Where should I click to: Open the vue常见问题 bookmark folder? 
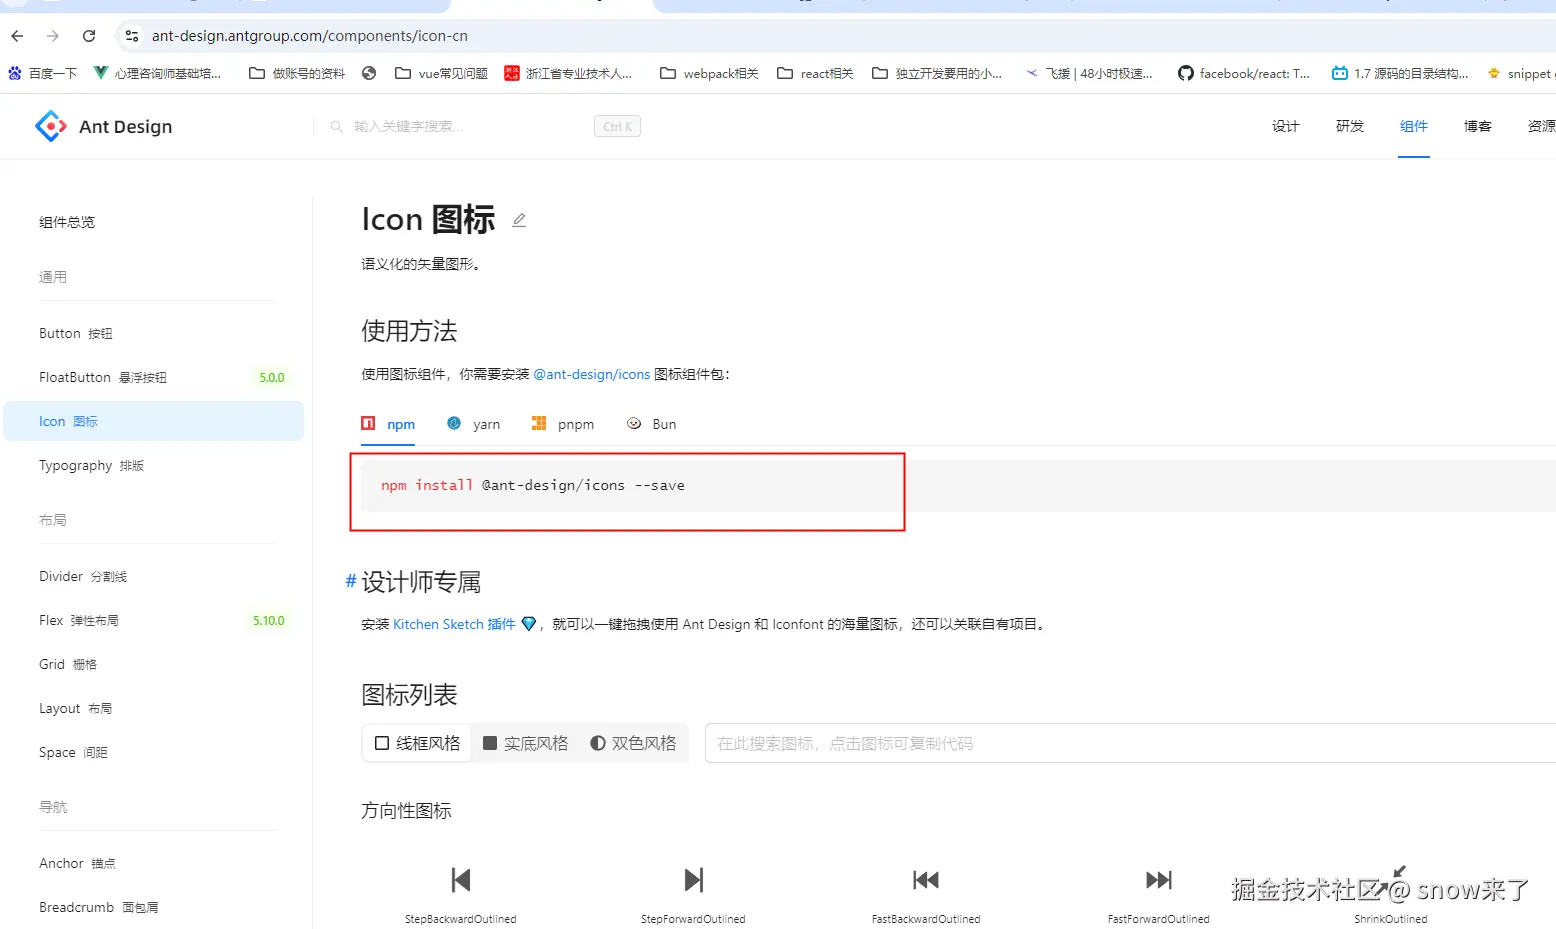point(441,73)
